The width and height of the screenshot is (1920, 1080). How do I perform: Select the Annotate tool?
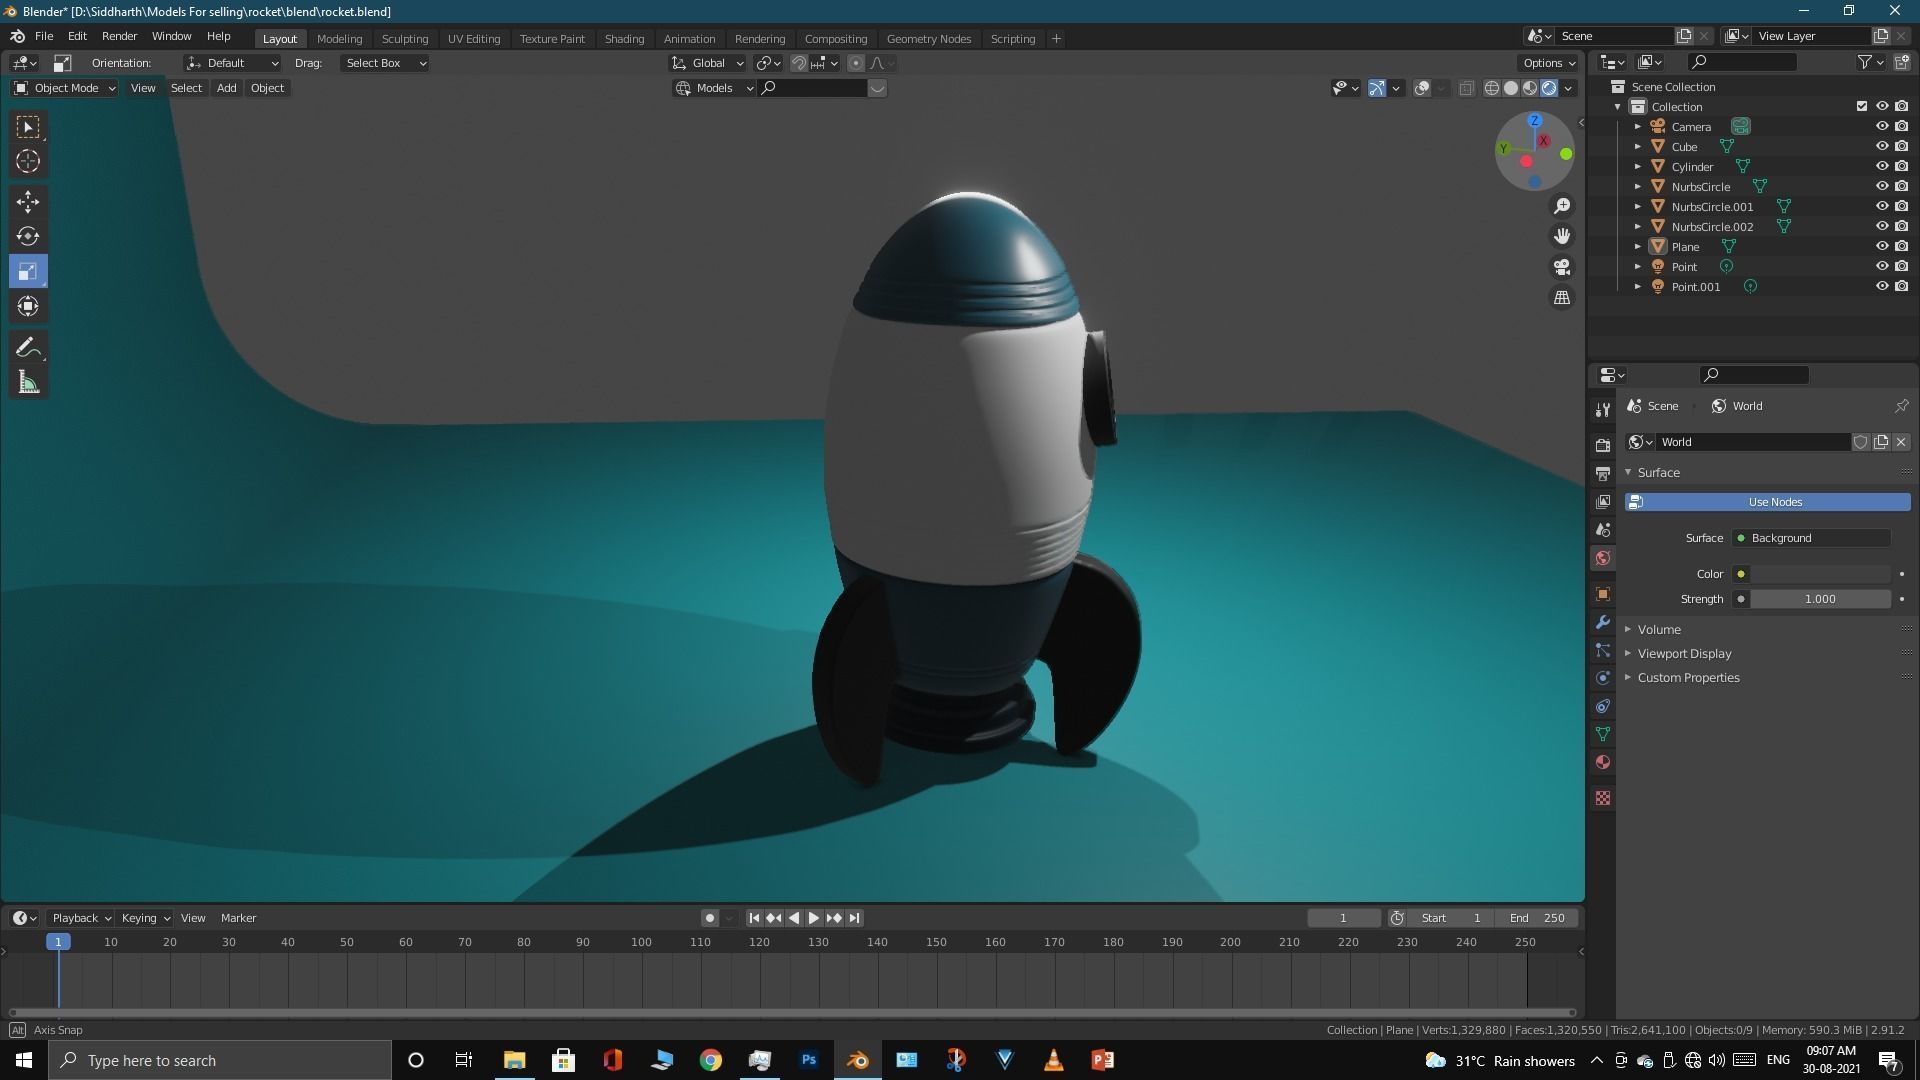pos(28,347)
